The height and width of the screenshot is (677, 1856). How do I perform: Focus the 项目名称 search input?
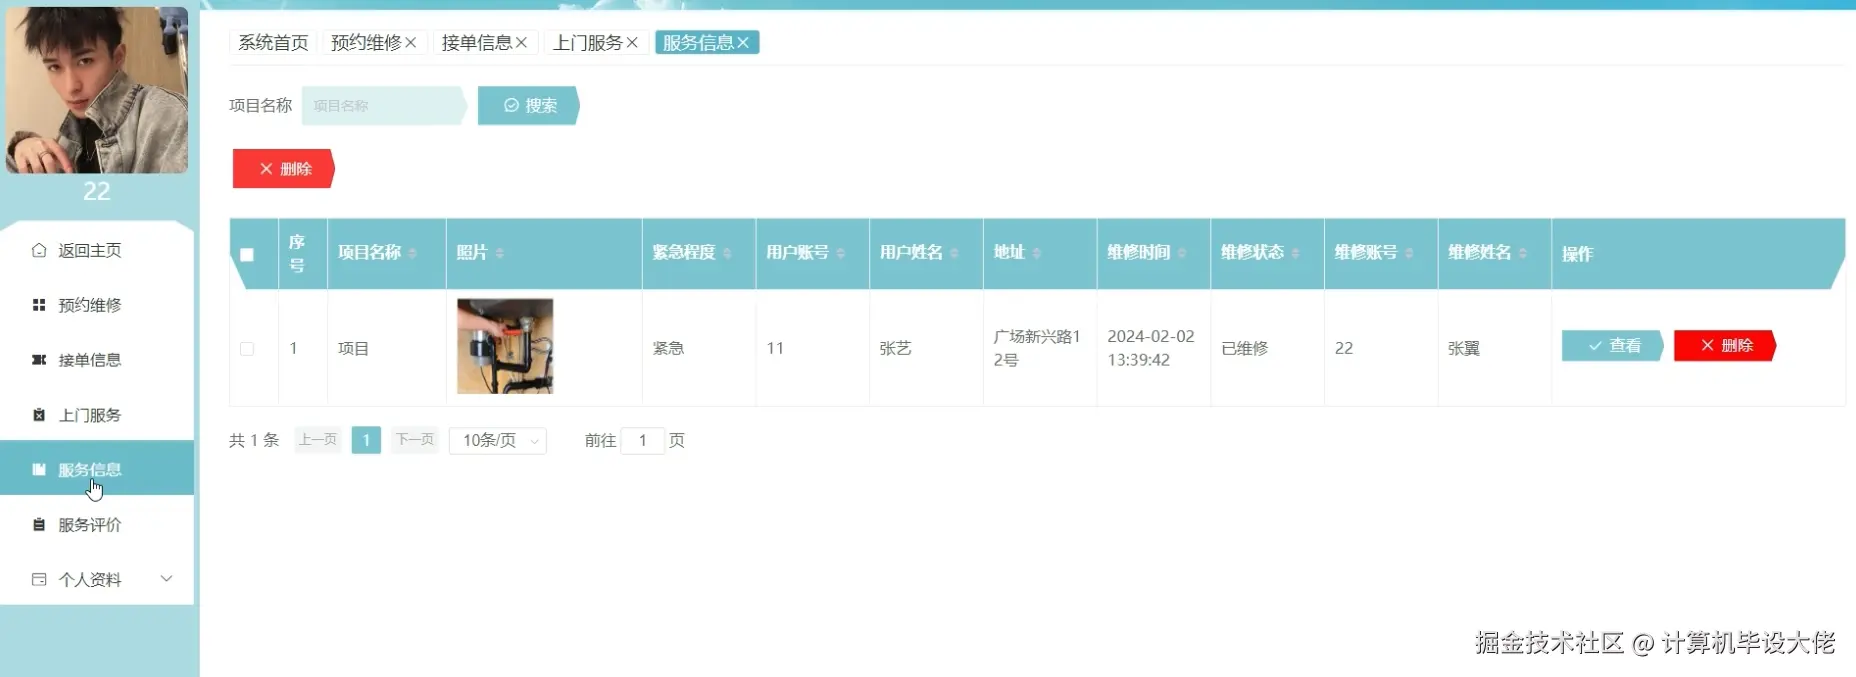pos(384,105)
